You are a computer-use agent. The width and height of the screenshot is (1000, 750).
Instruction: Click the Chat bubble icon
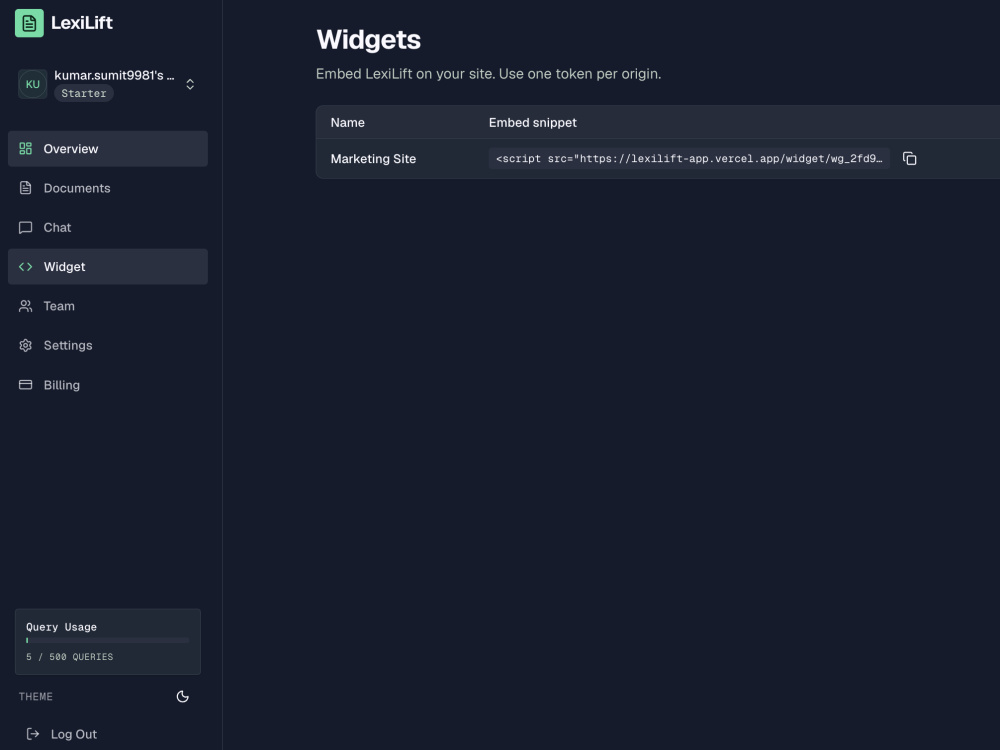[26, 228]
